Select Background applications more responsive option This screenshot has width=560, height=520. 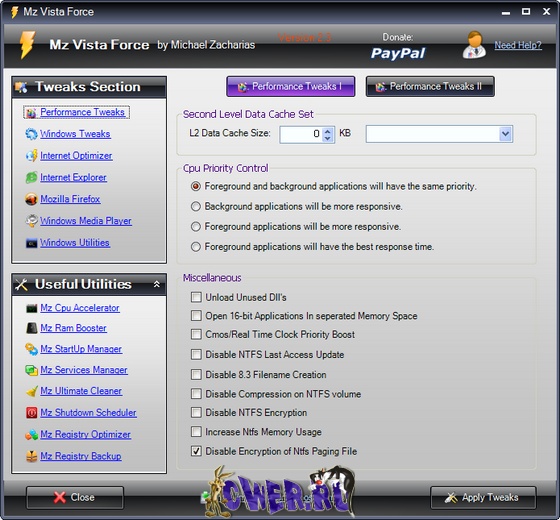click(x=196, y=206)
